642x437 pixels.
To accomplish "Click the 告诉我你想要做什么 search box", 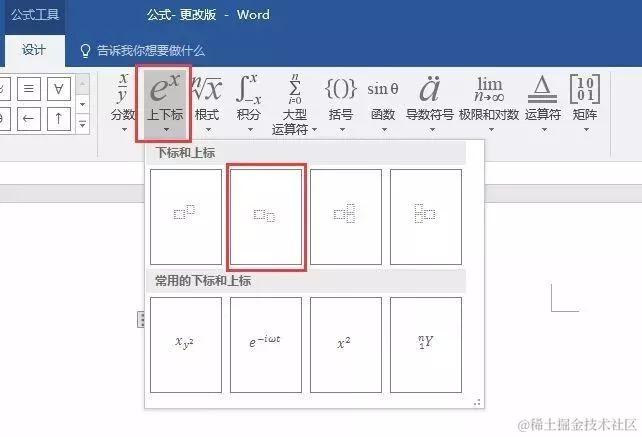I will tap(151, 51).
